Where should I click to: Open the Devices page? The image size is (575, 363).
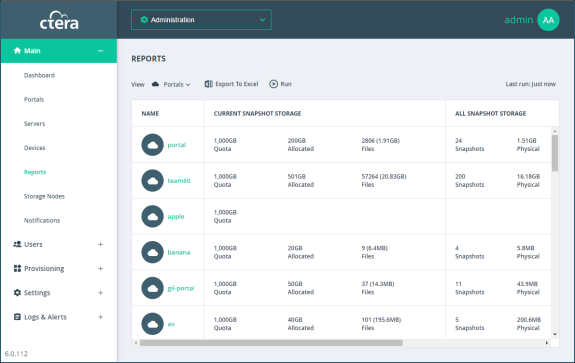(34, 148)
